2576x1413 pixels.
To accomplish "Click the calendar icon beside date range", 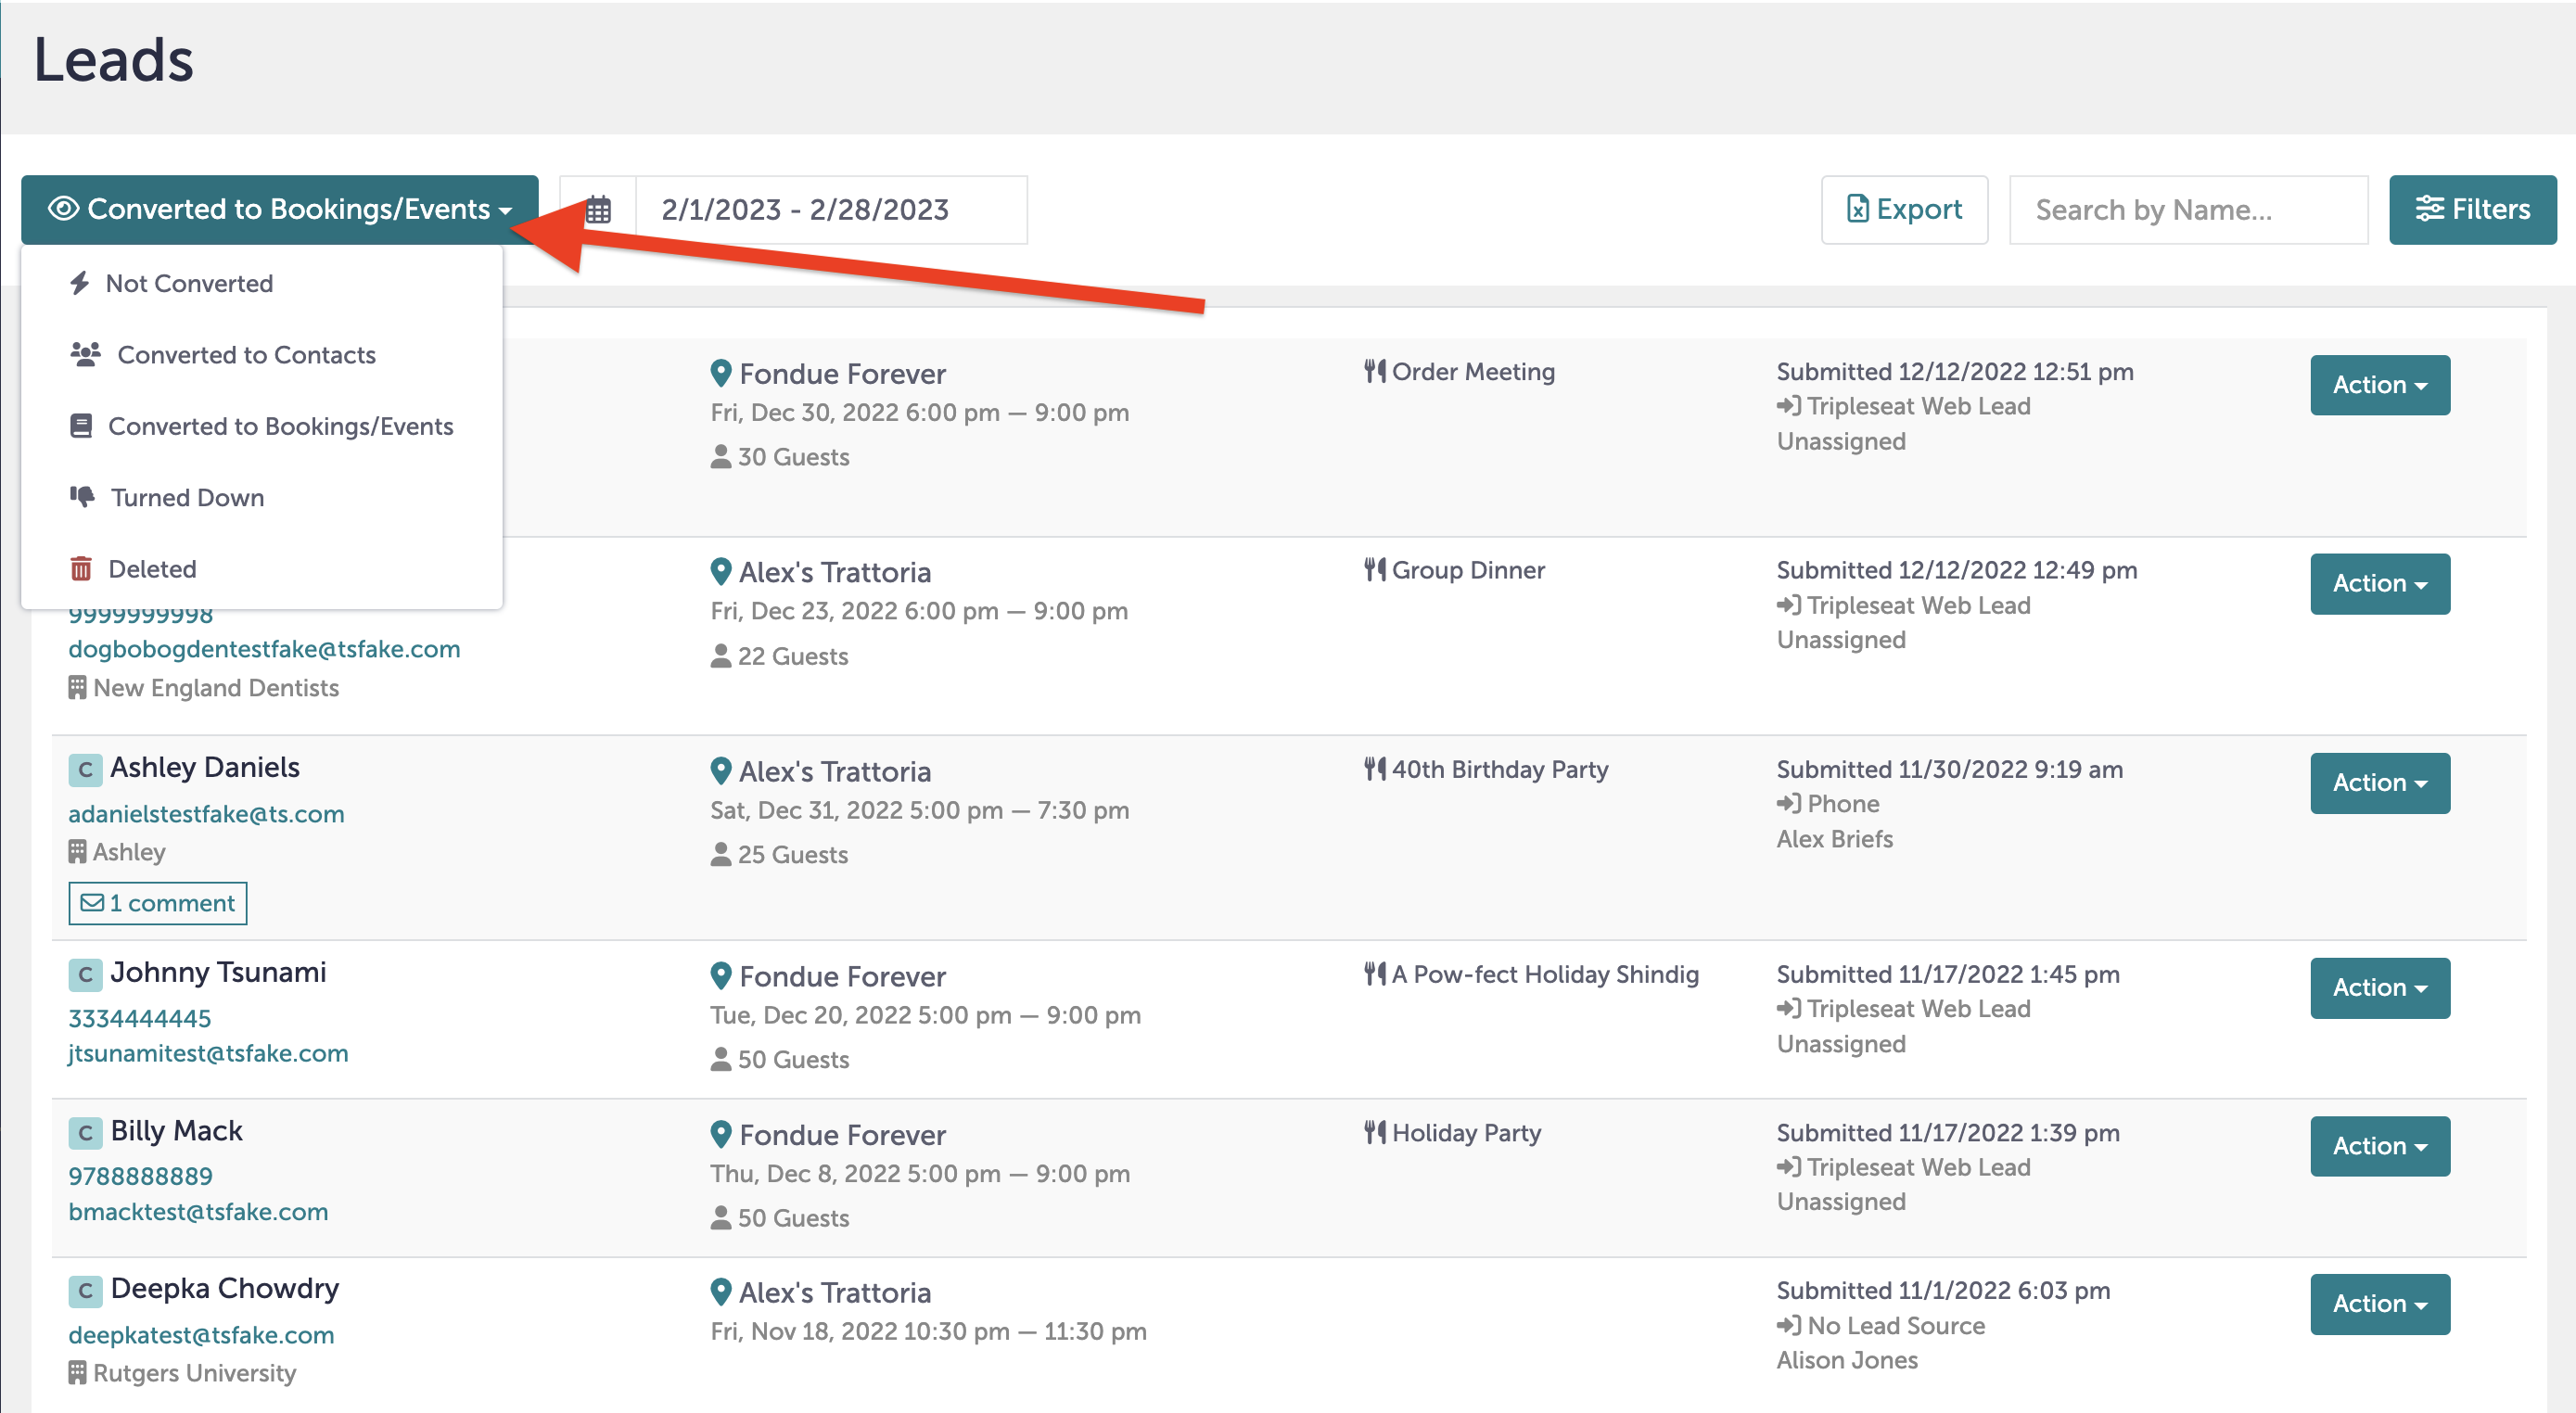I will [x=598, y=210].
